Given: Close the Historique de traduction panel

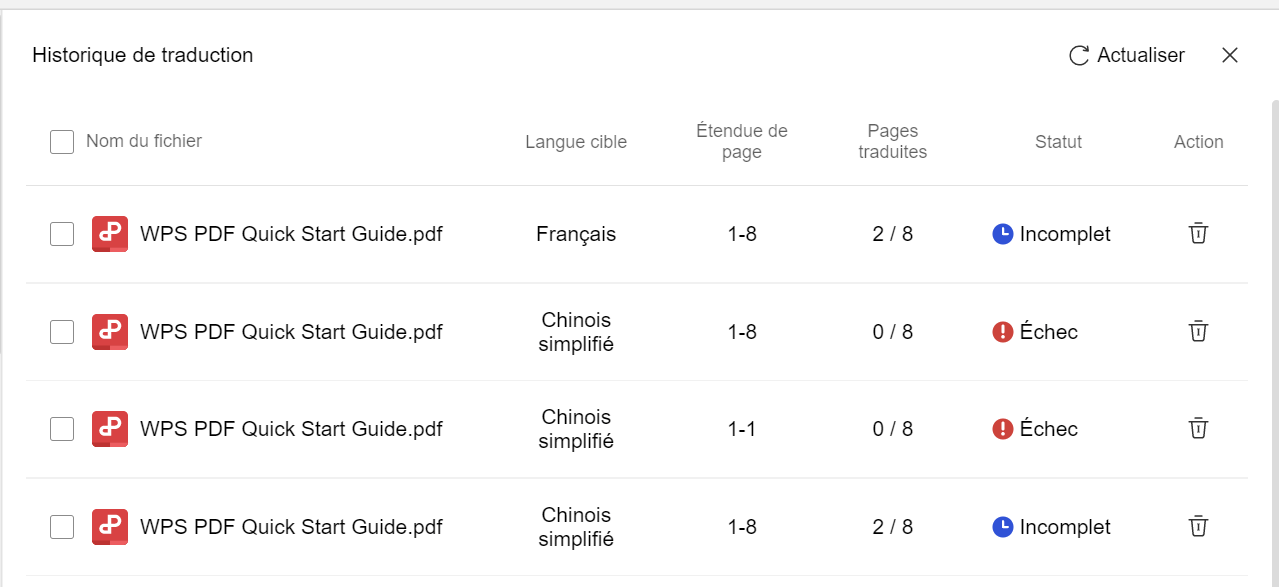Looking at the screenshot, I should click(1230, 56).
